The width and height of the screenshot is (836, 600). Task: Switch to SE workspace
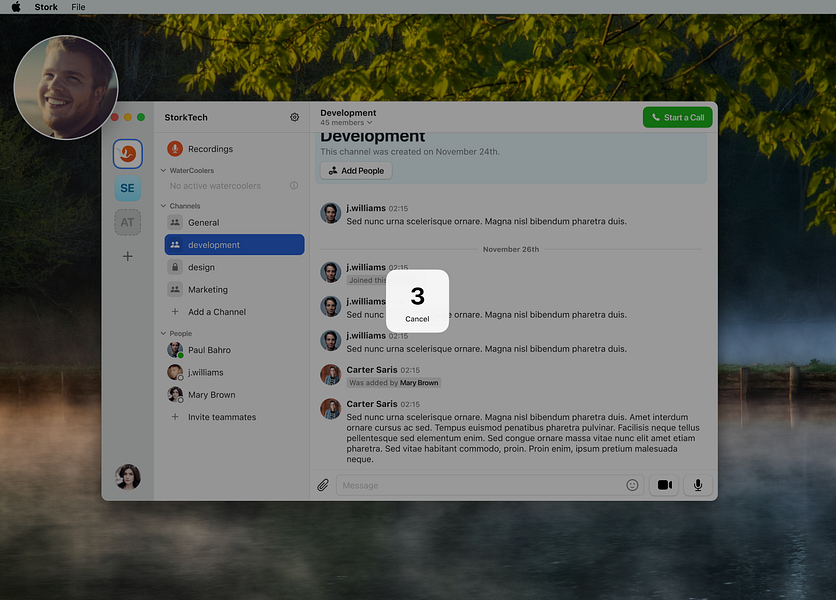[127, 188]
